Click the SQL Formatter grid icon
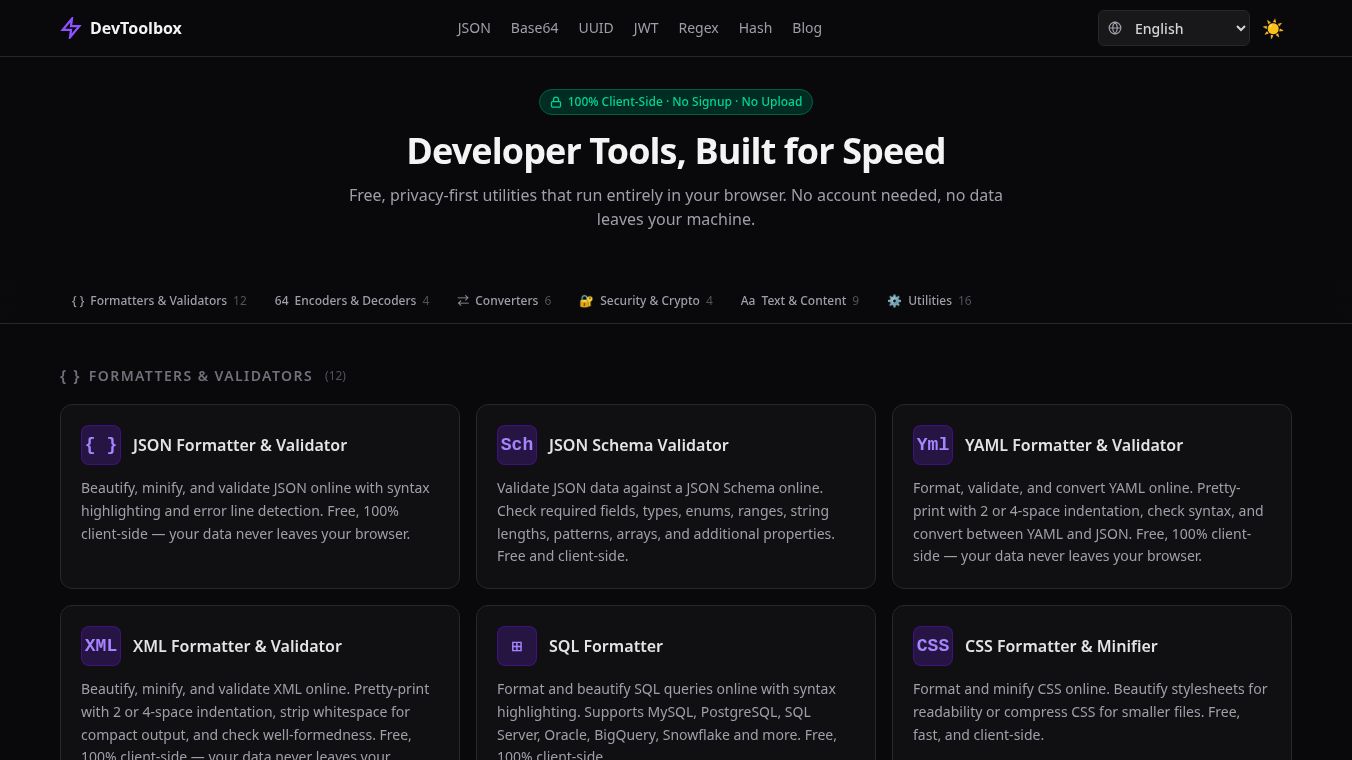 [517, 646]
